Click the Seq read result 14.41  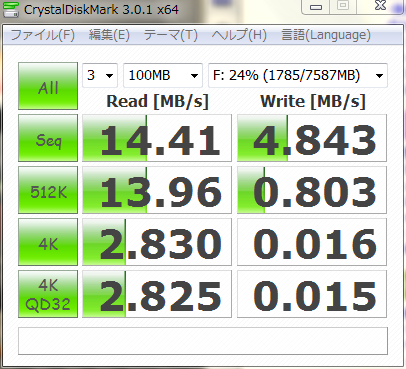tap(157, 138)
